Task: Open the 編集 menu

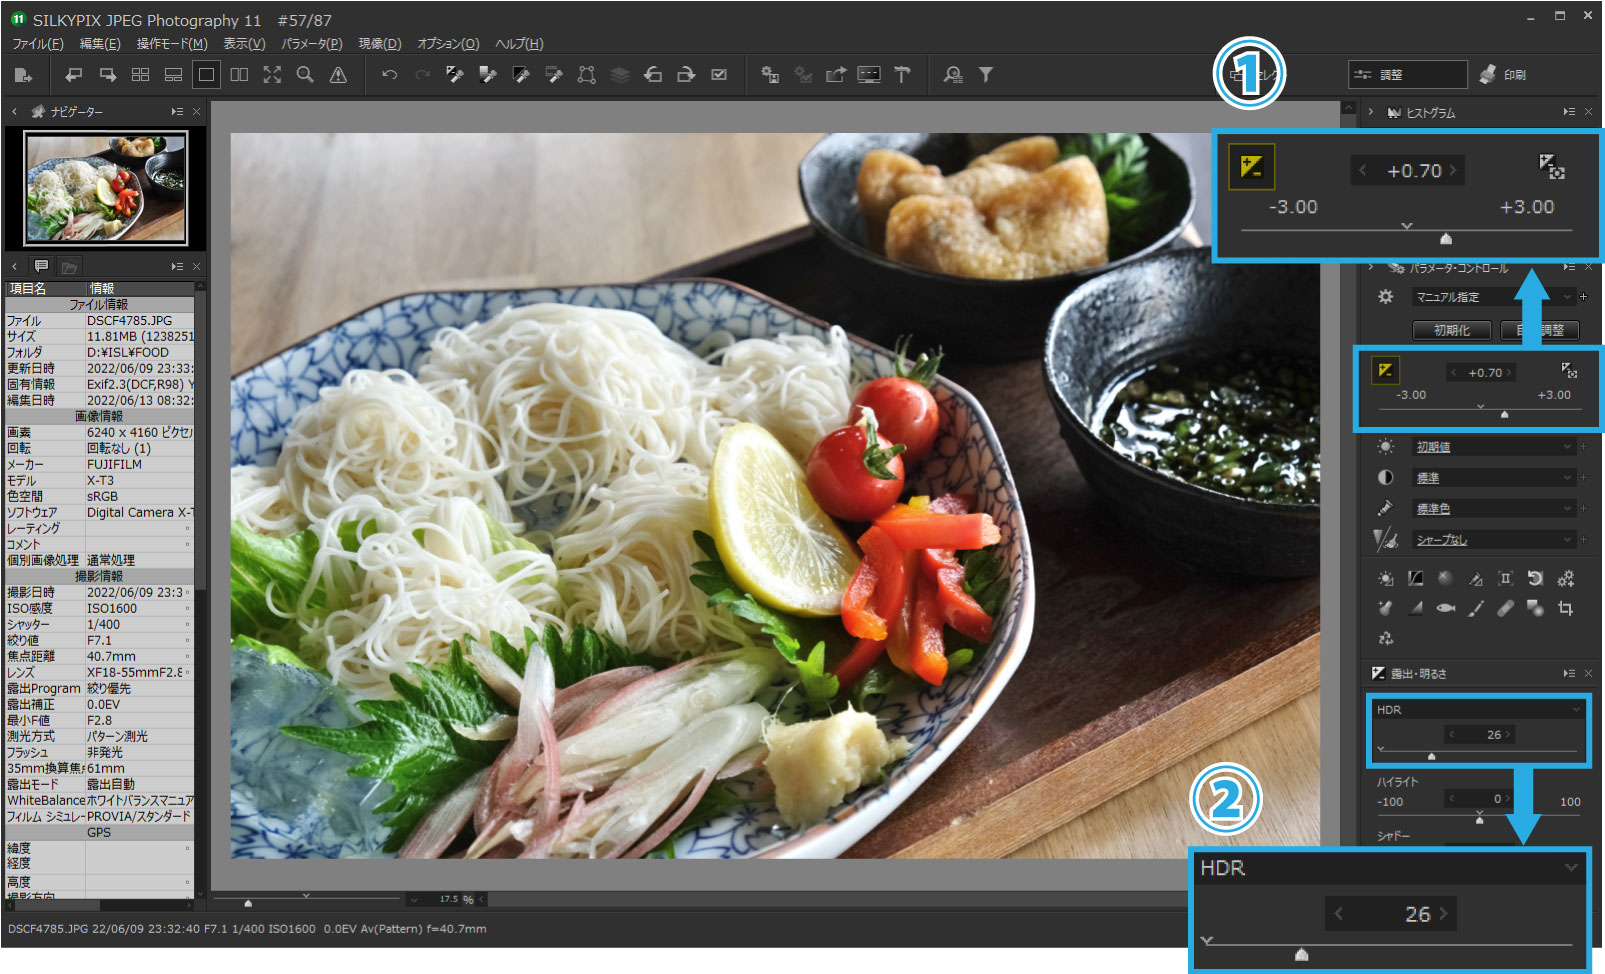Action: (x=100, y=44)
